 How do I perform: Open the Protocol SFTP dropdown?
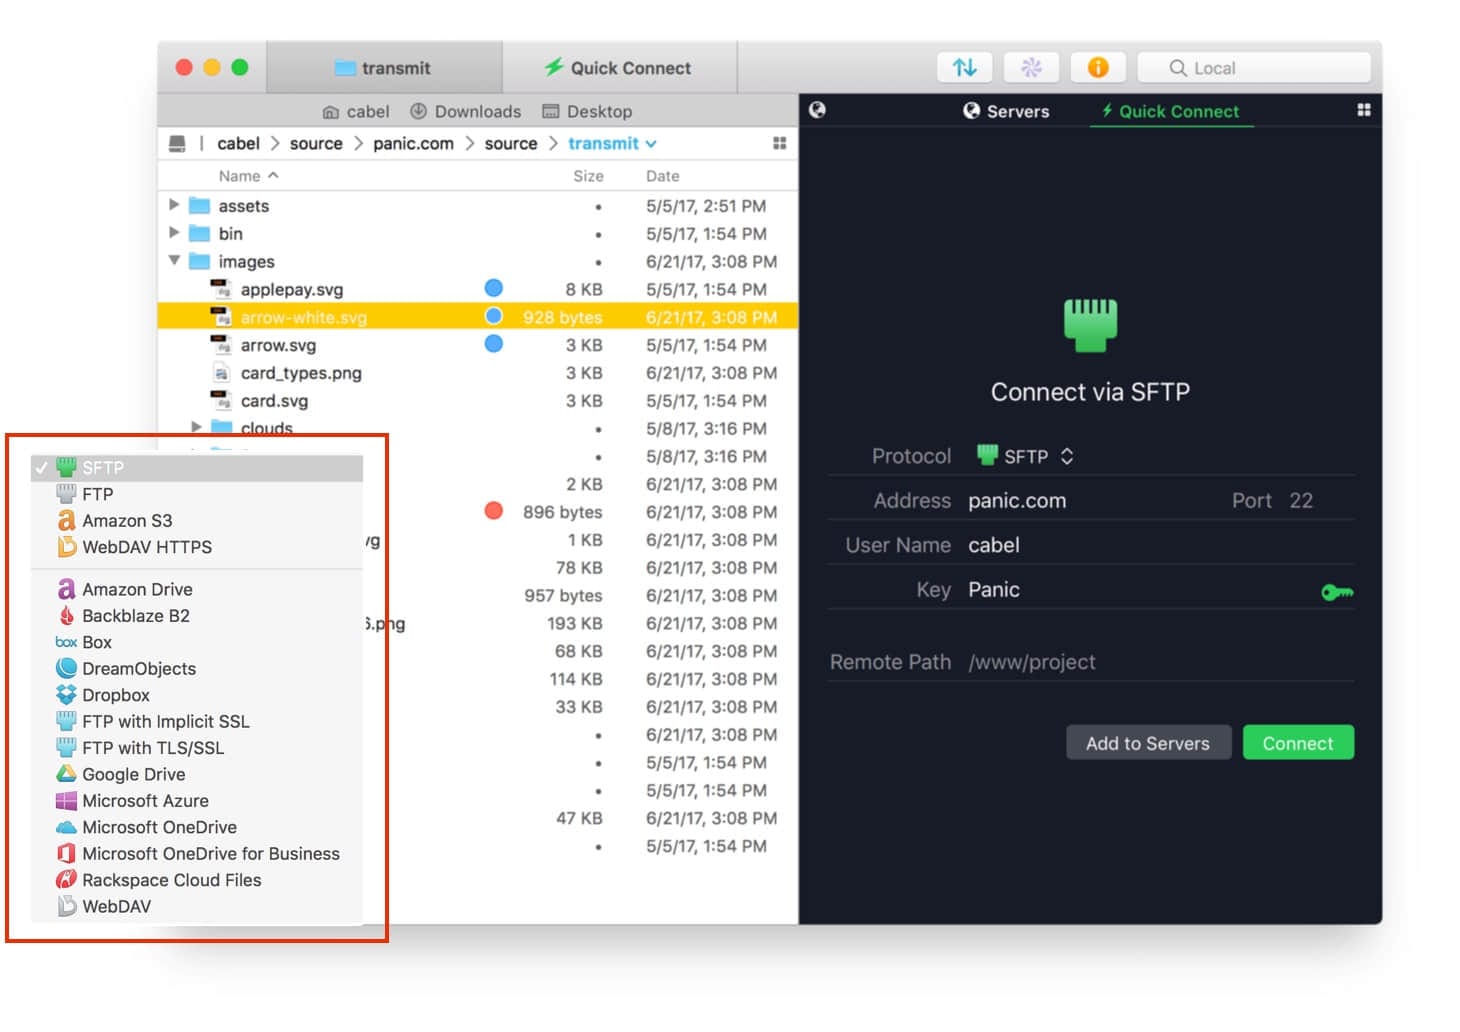click(1025, 456)
